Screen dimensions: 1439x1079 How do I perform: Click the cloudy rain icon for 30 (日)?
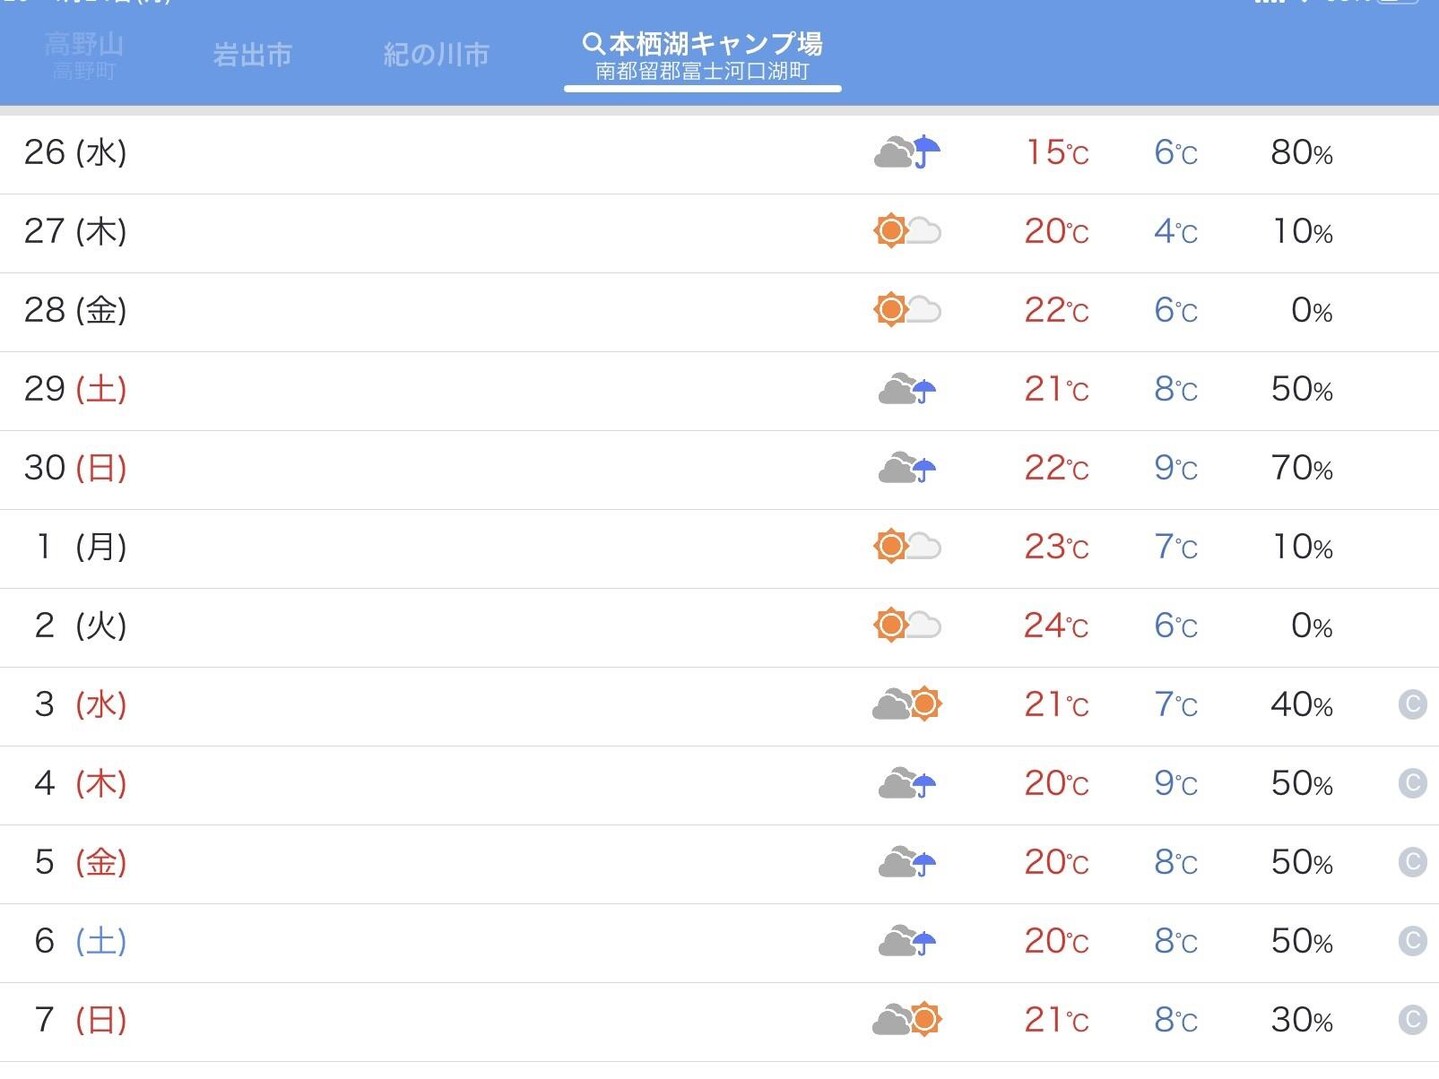(x=906, y=468)
